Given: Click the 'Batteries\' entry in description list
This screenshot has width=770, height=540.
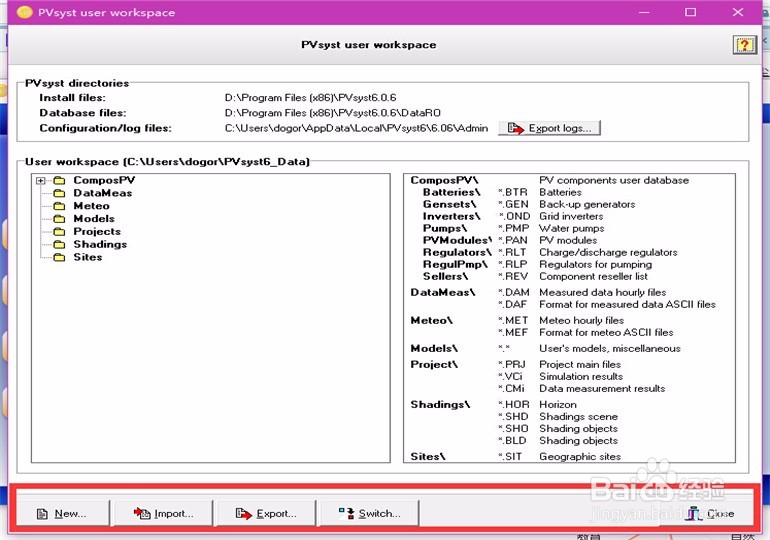Looking at the screenshot, I should 451,192.
